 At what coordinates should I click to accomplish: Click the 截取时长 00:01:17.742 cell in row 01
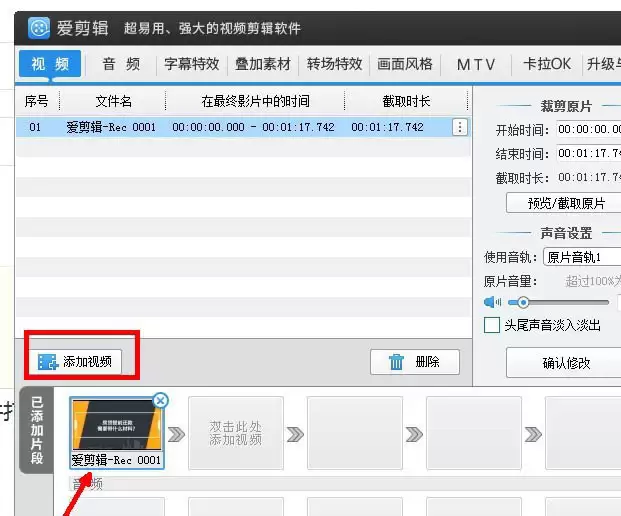[387, 127]
